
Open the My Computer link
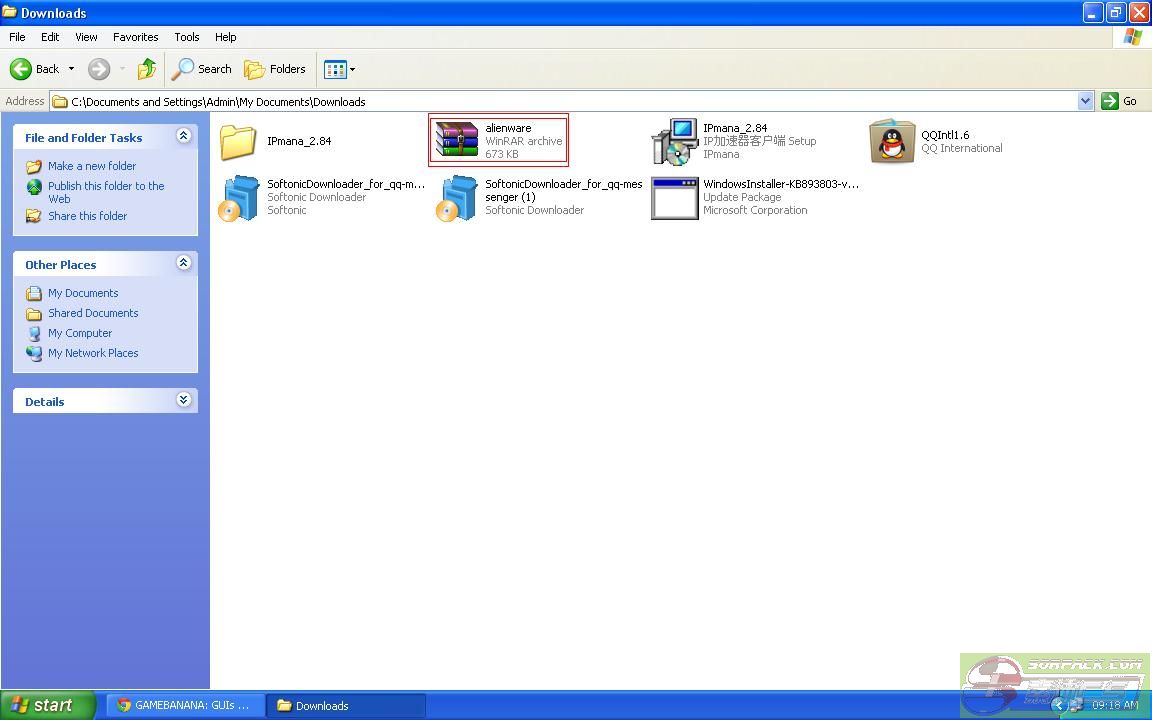click(x=80, y=333)
